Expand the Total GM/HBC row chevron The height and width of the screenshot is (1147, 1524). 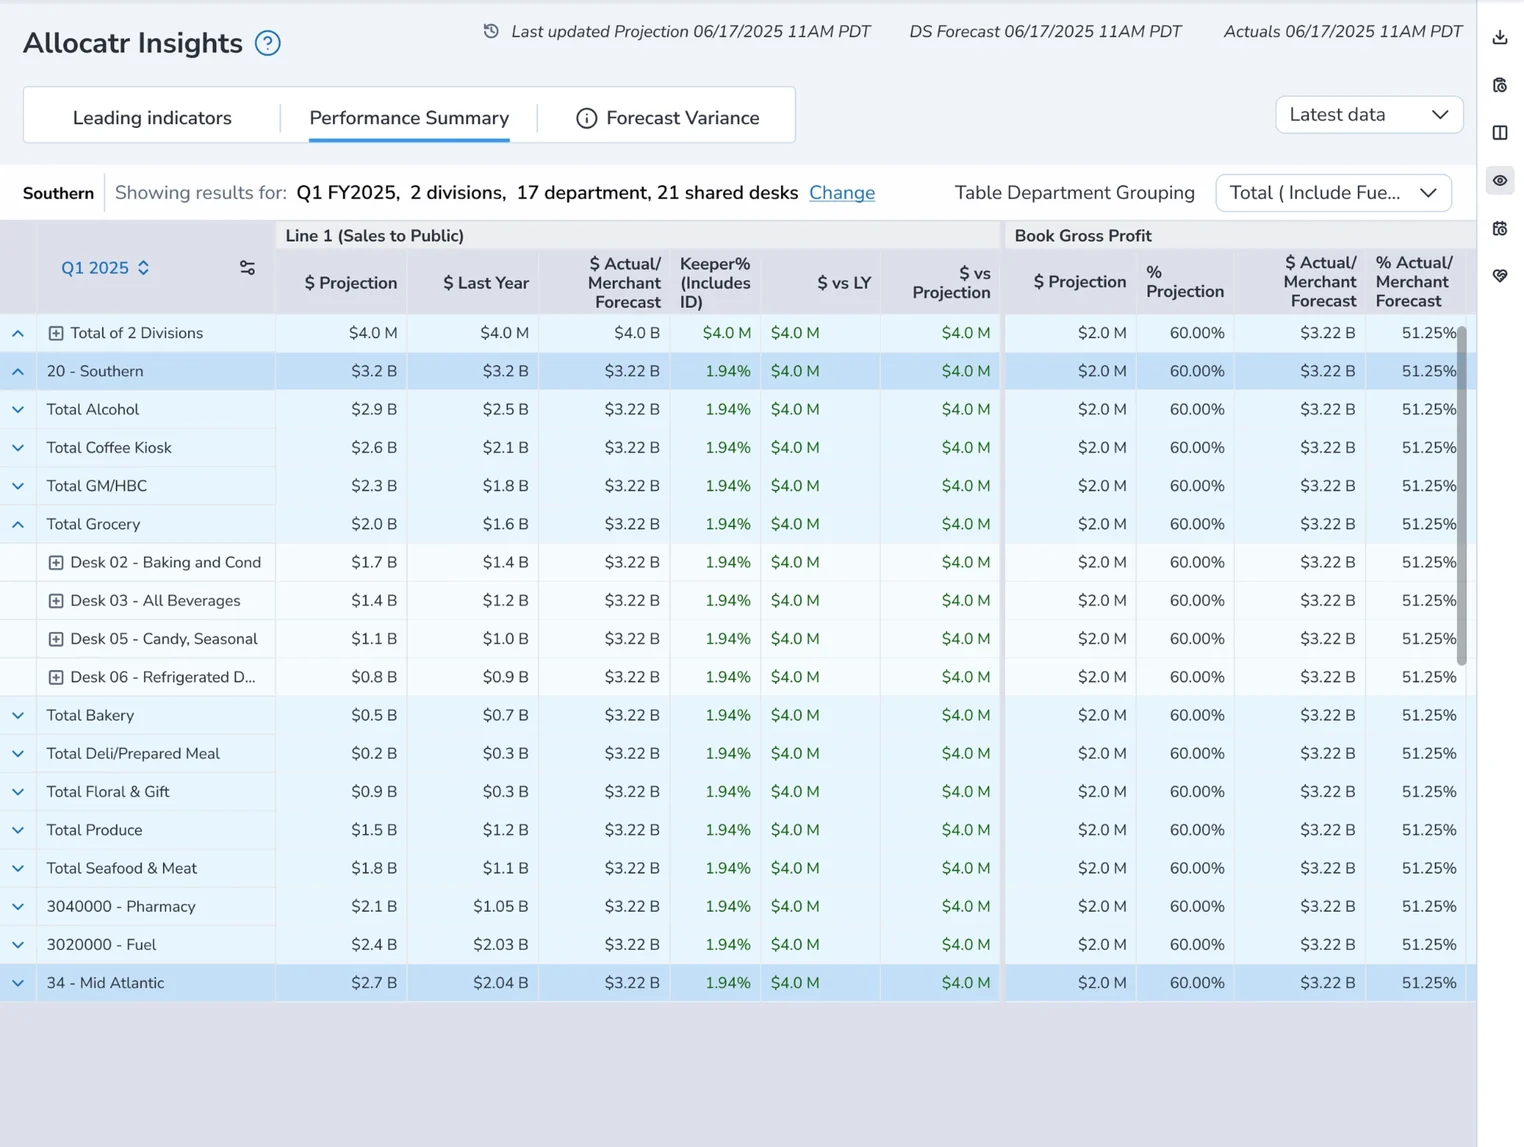pyautogui.click(x=18, y=486)
